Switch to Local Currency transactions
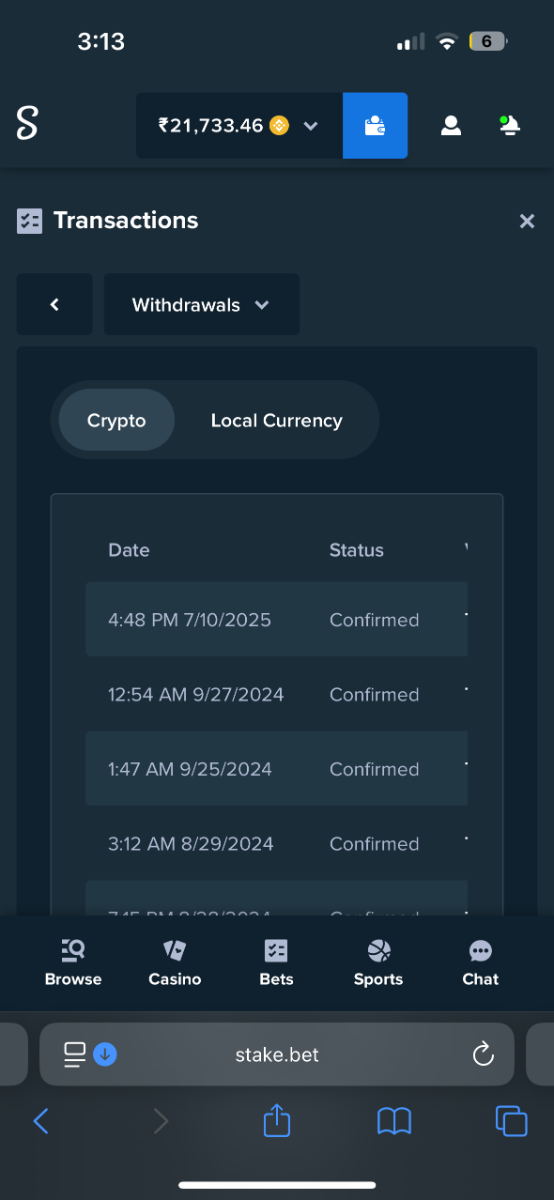This screenshot has height=1200, width=554. (276, 420)
